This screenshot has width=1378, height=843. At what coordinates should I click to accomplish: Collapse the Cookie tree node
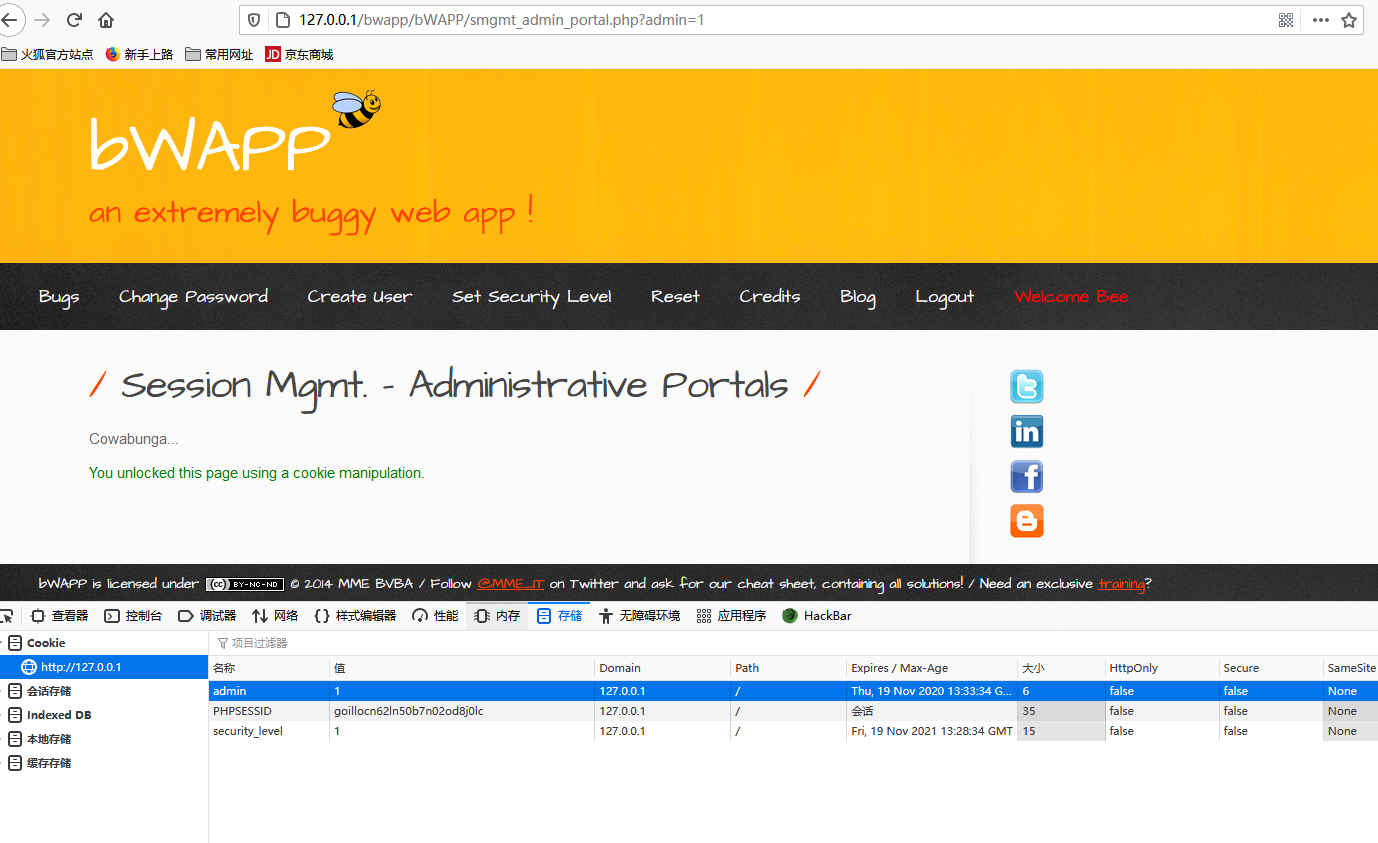point(3,643)
